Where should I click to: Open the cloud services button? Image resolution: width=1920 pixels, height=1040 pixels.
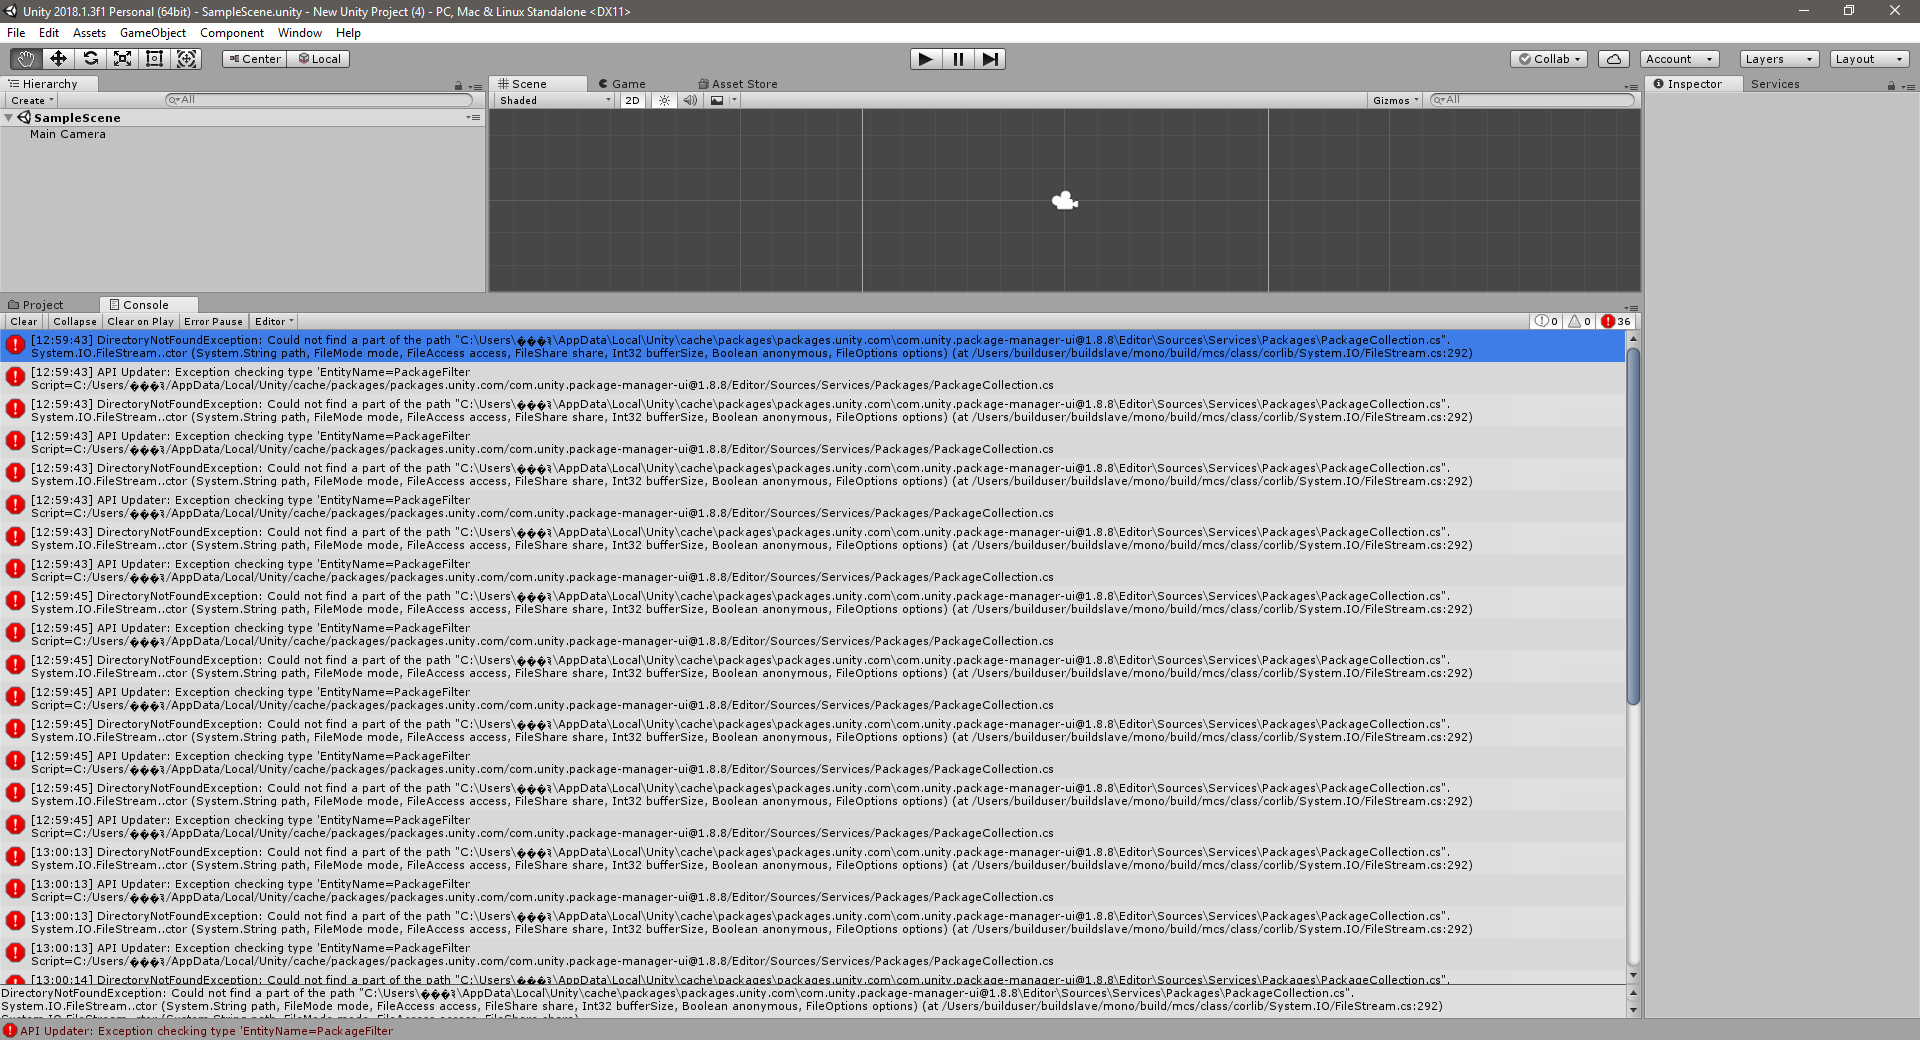coord(1614,59)
